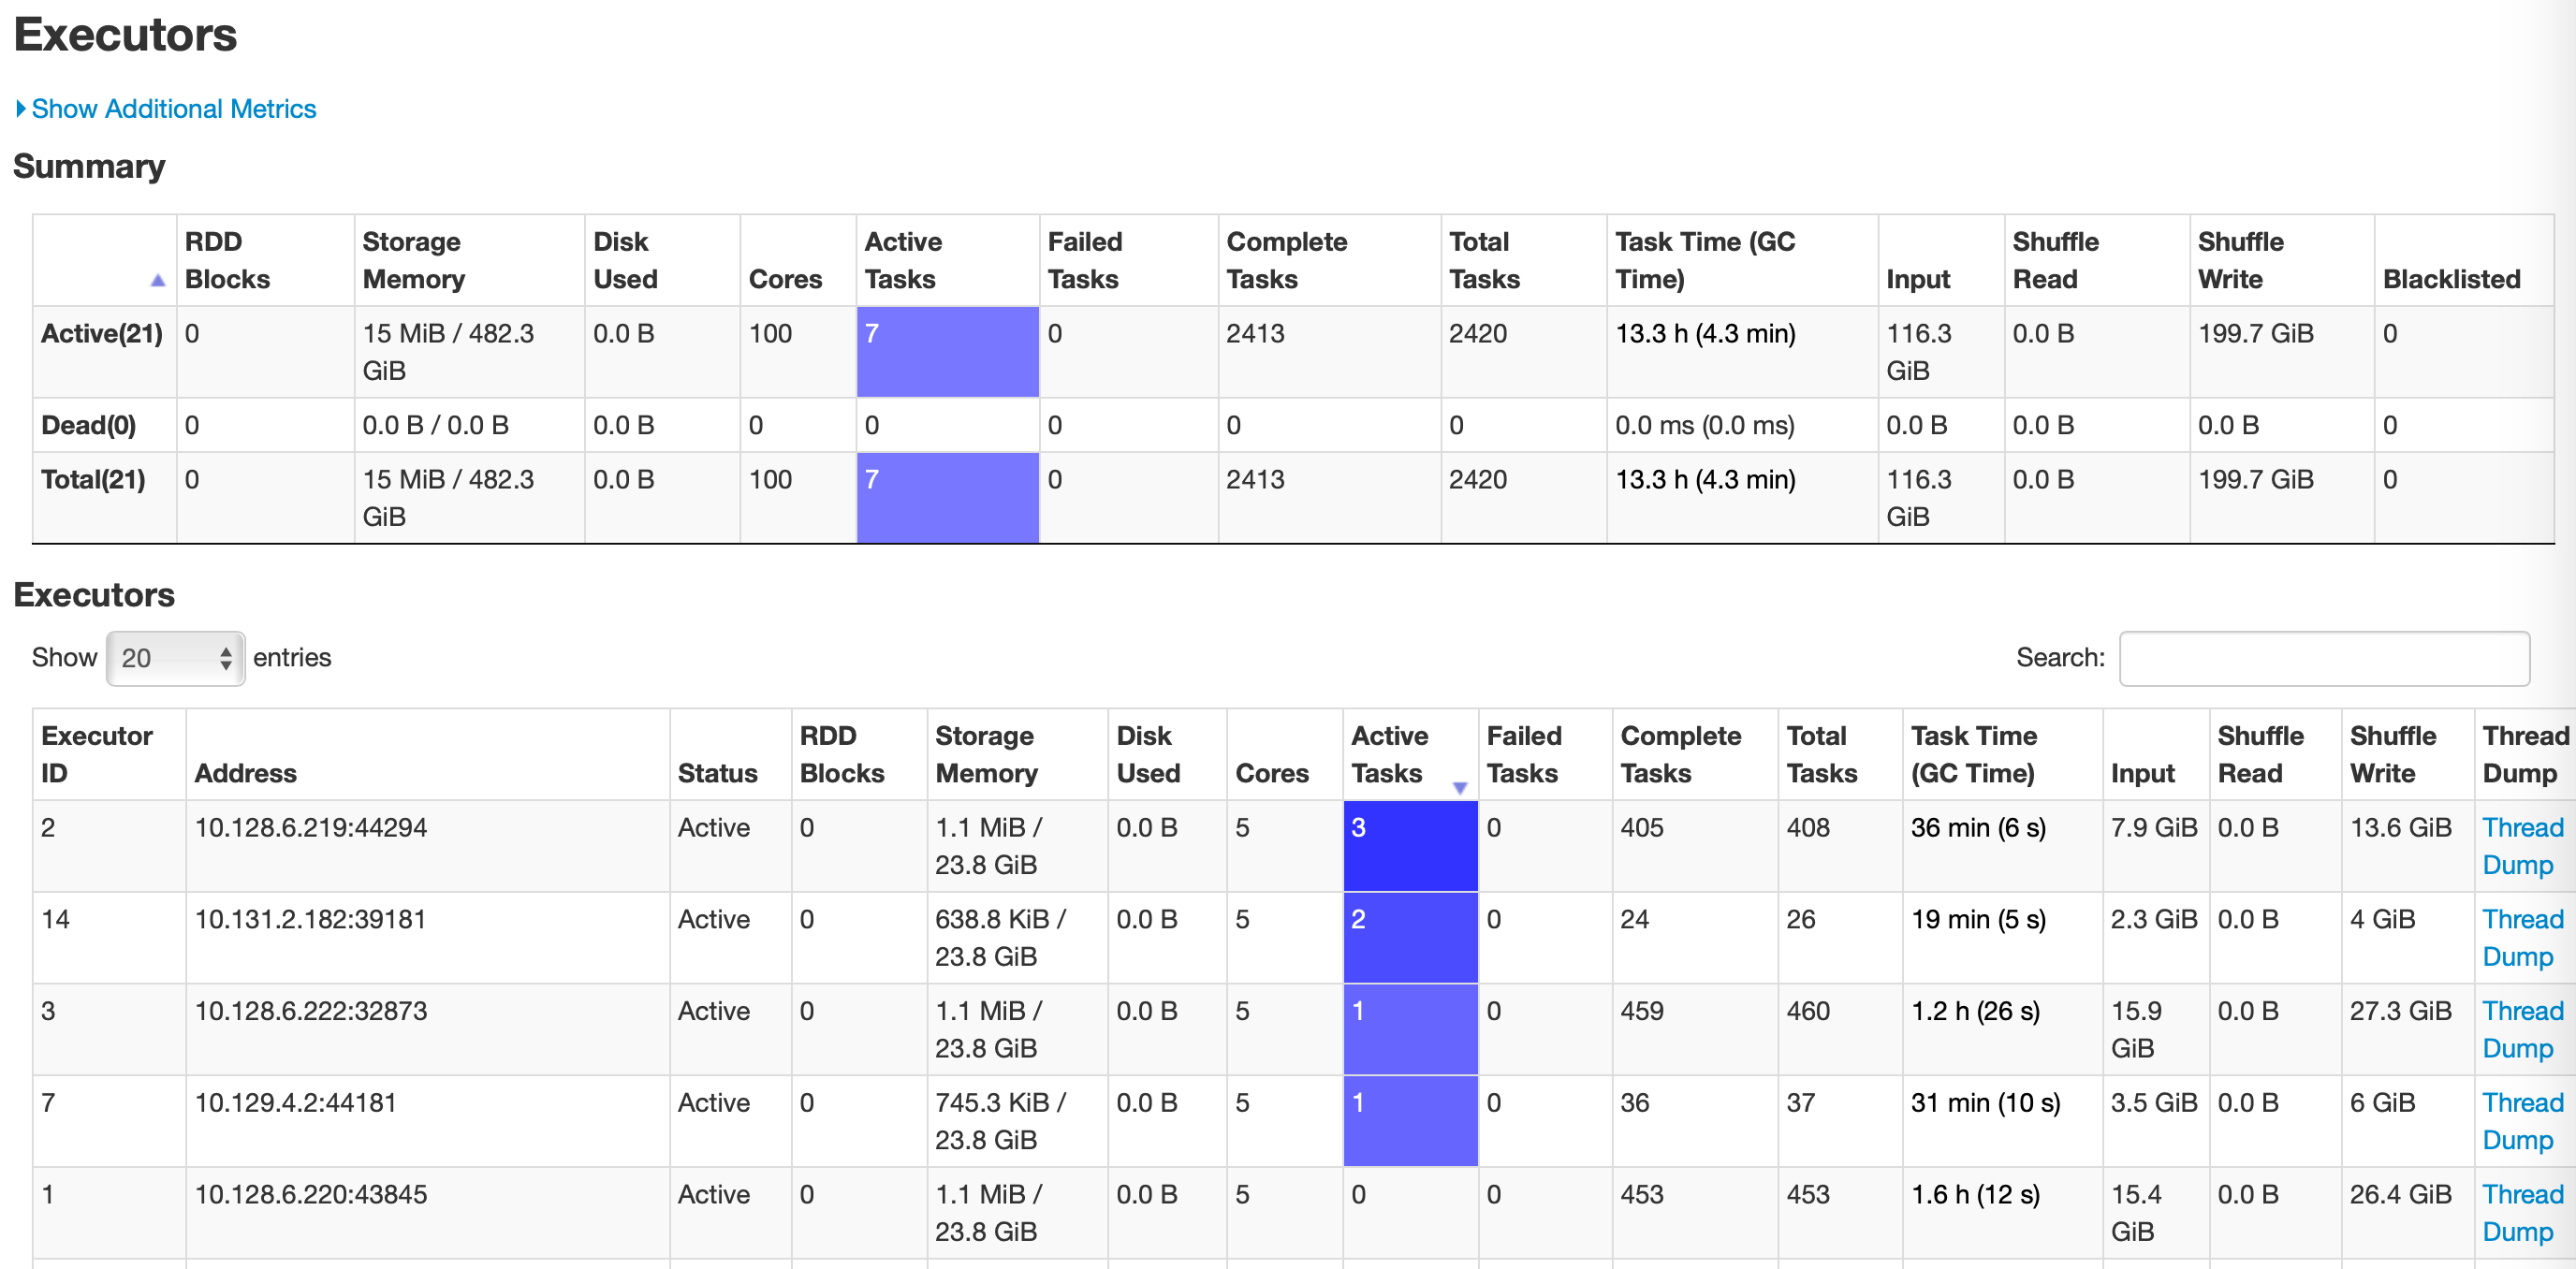This screenshot has height=1269, width=2576.
Task: Open Thread Dump for executor 14
Action: (2522, 938)
